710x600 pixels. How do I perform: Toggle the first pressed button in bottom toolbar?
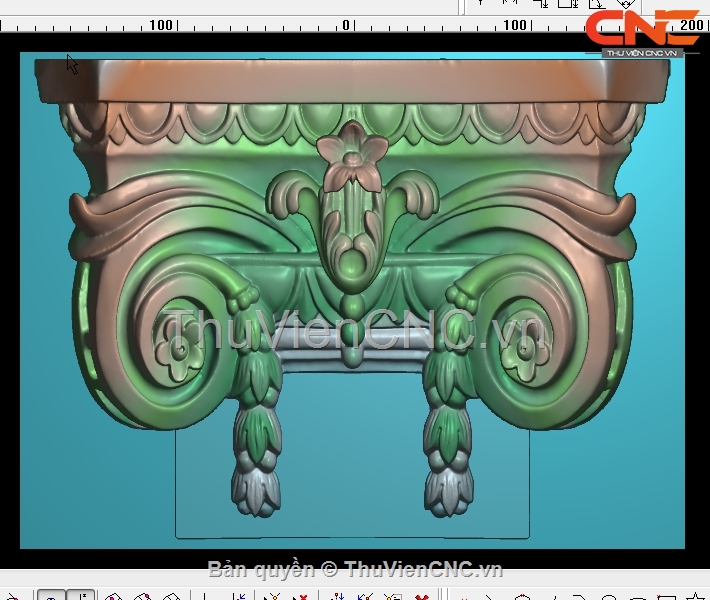point(51,596)
